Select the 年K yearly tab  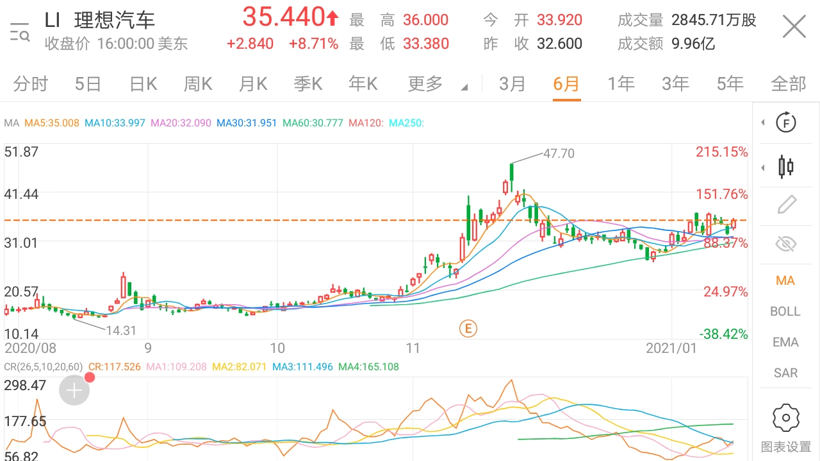363,84
